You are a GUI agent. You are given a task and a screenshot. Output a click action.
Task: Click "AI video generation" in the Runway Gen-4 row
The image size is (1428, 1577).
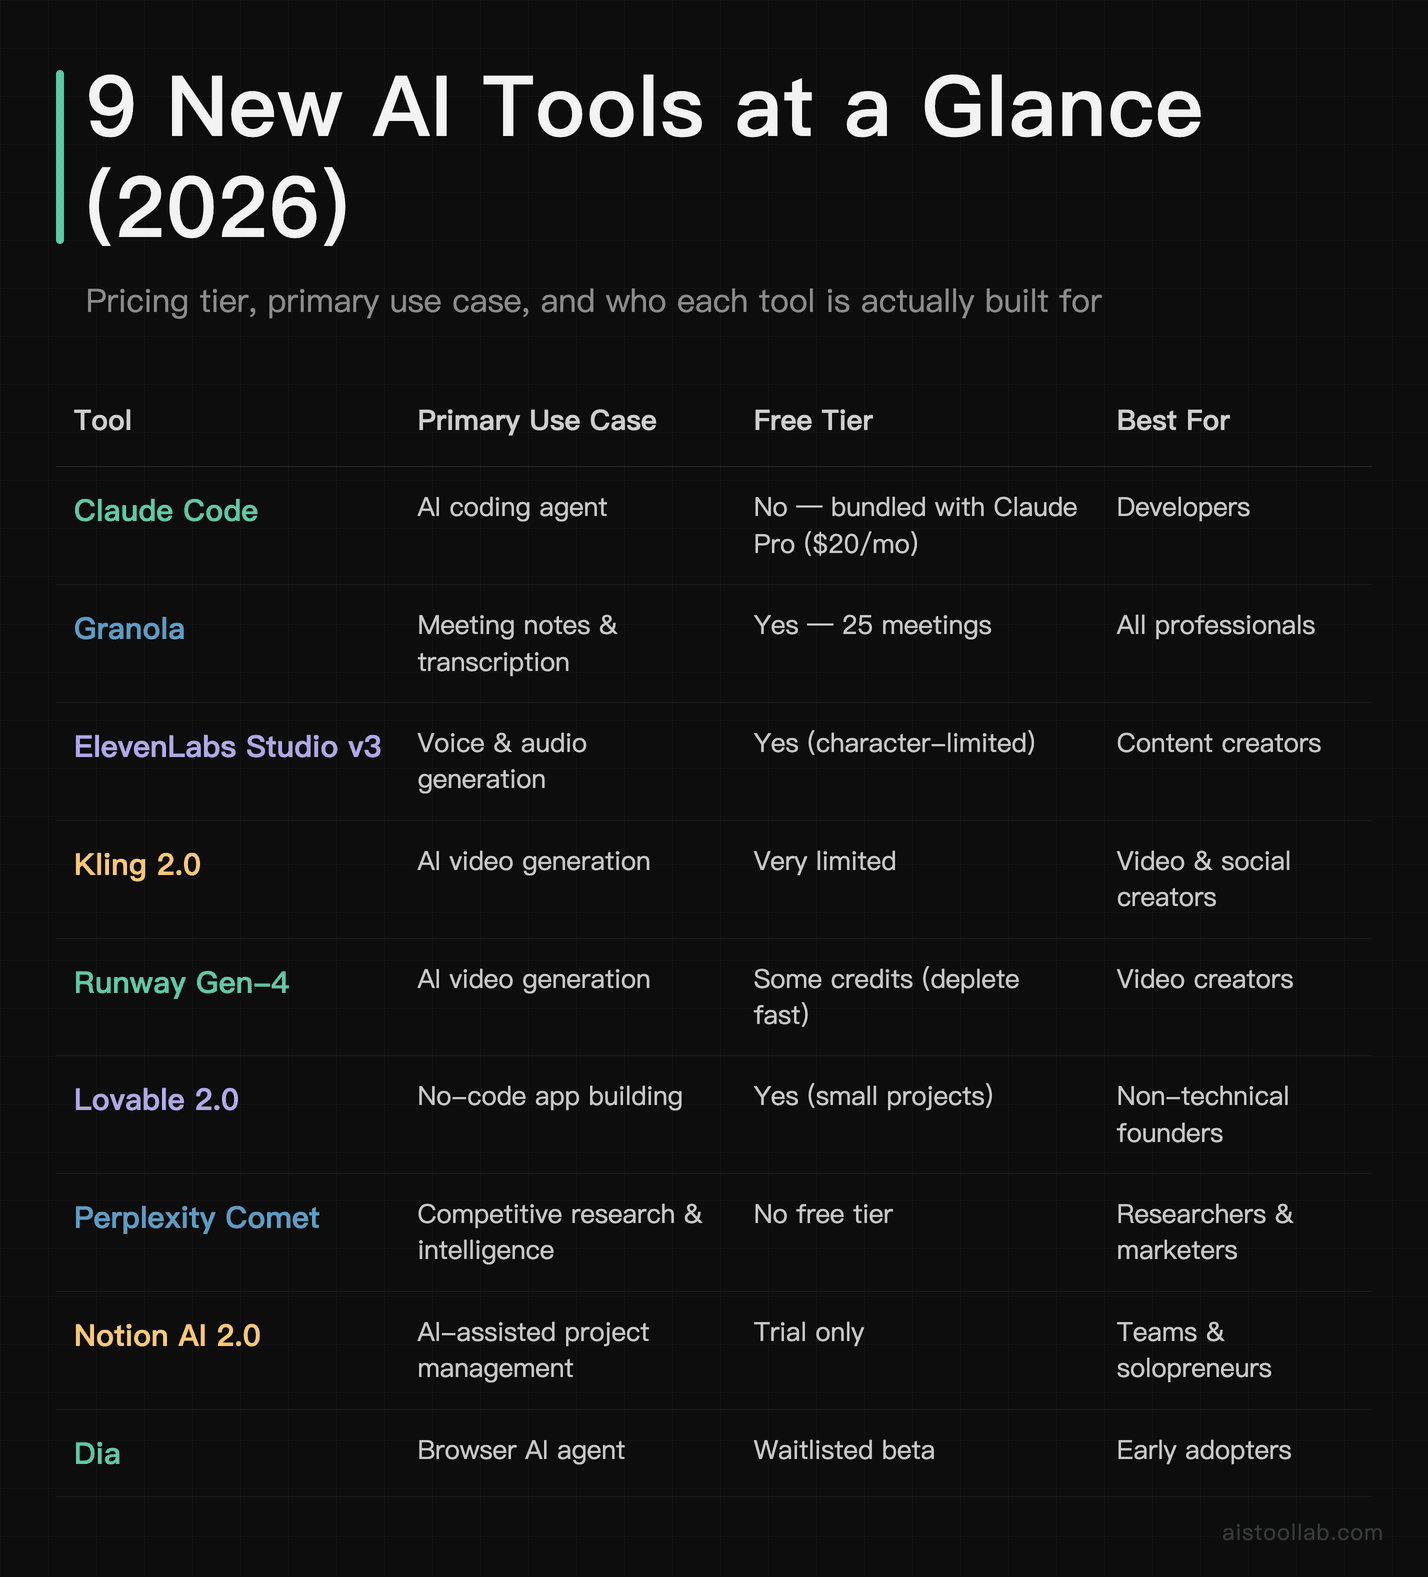534,980
